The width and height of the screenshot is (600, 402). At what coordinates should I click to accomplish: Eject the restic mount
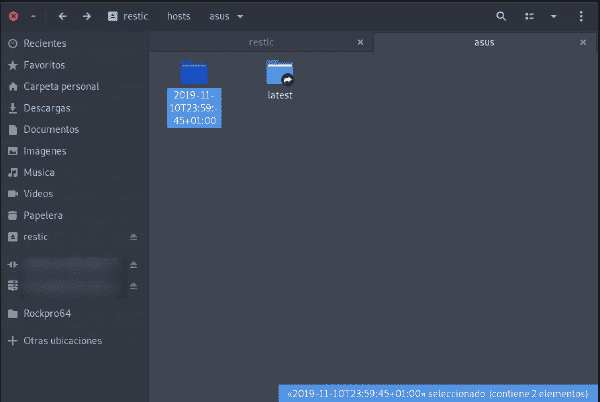click(x=133, y=237)
